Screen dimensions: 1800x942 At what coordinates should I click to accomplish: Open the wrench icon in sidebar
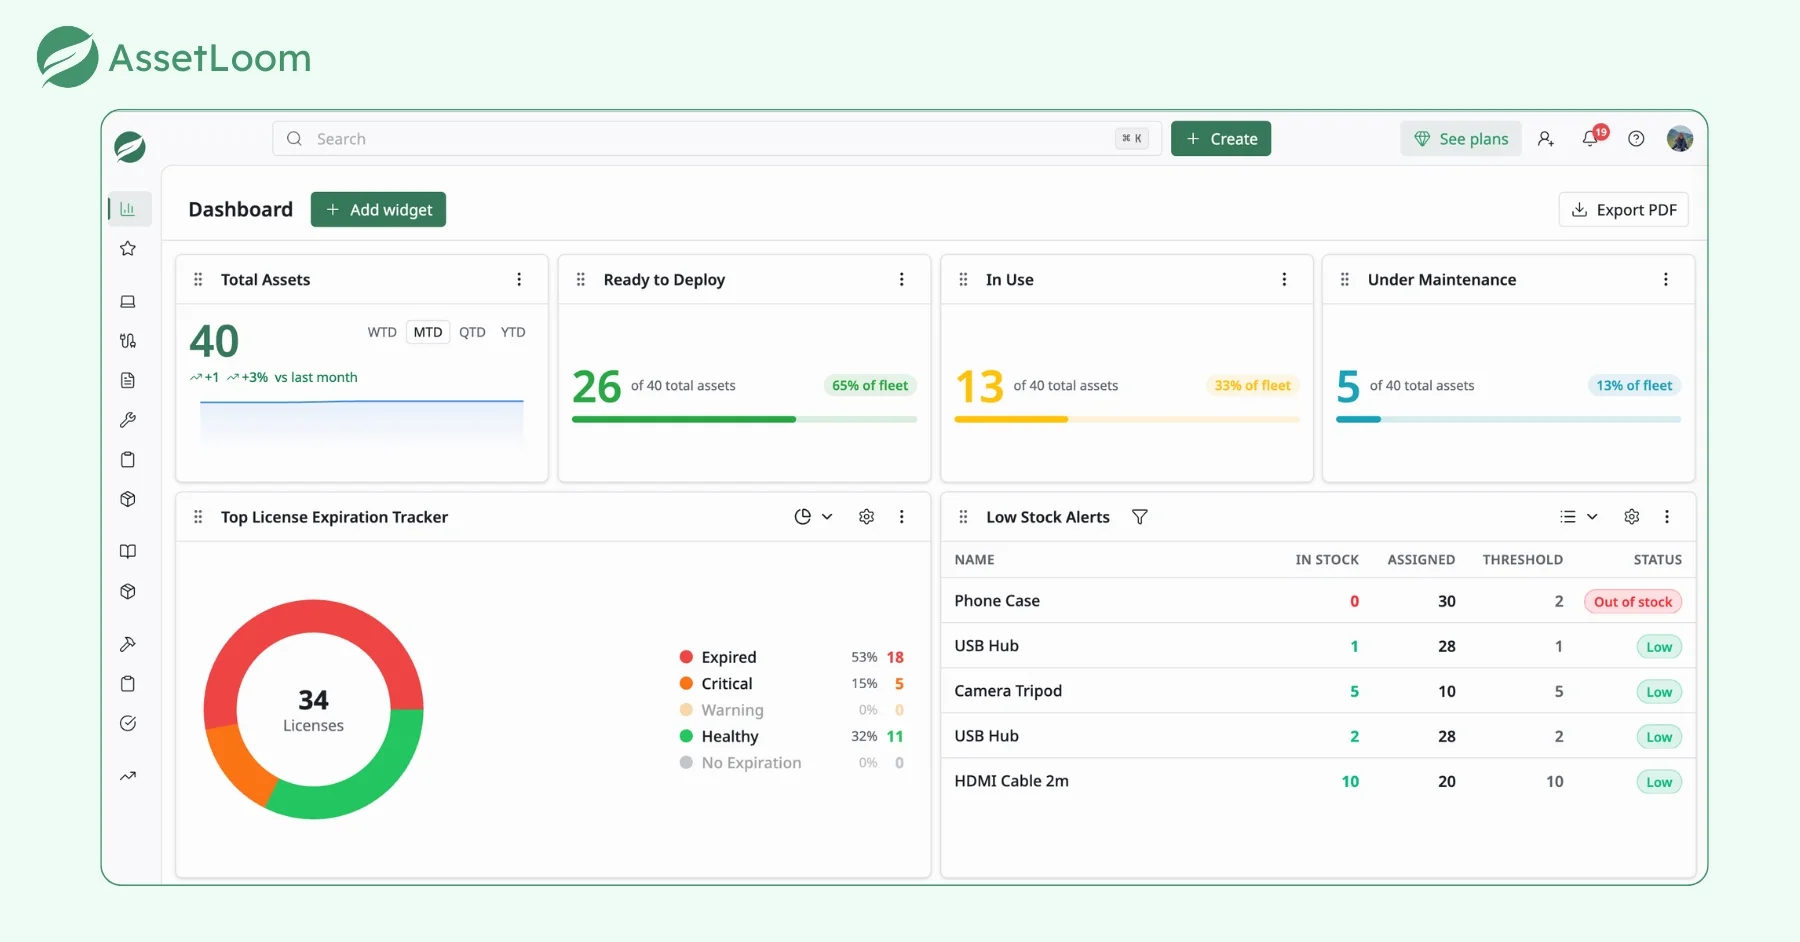tap(128, 420)
